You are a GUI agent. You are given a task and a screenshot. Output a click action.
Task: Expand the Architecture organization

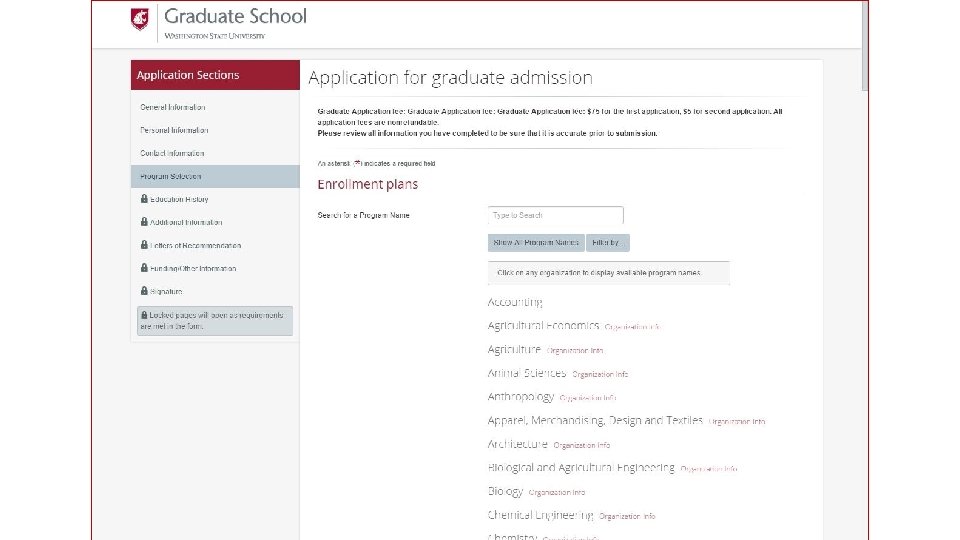click(x=517, y=444)
